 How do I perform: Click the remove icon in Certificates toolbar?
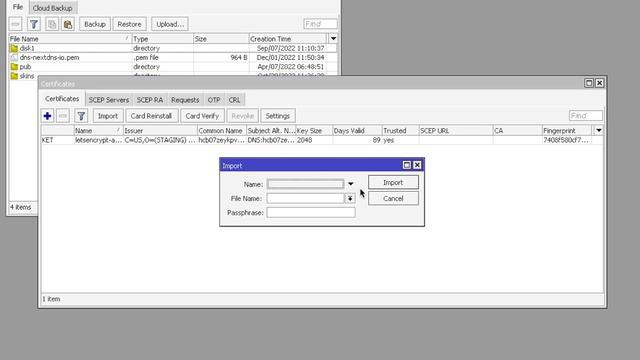click(63, 116)
